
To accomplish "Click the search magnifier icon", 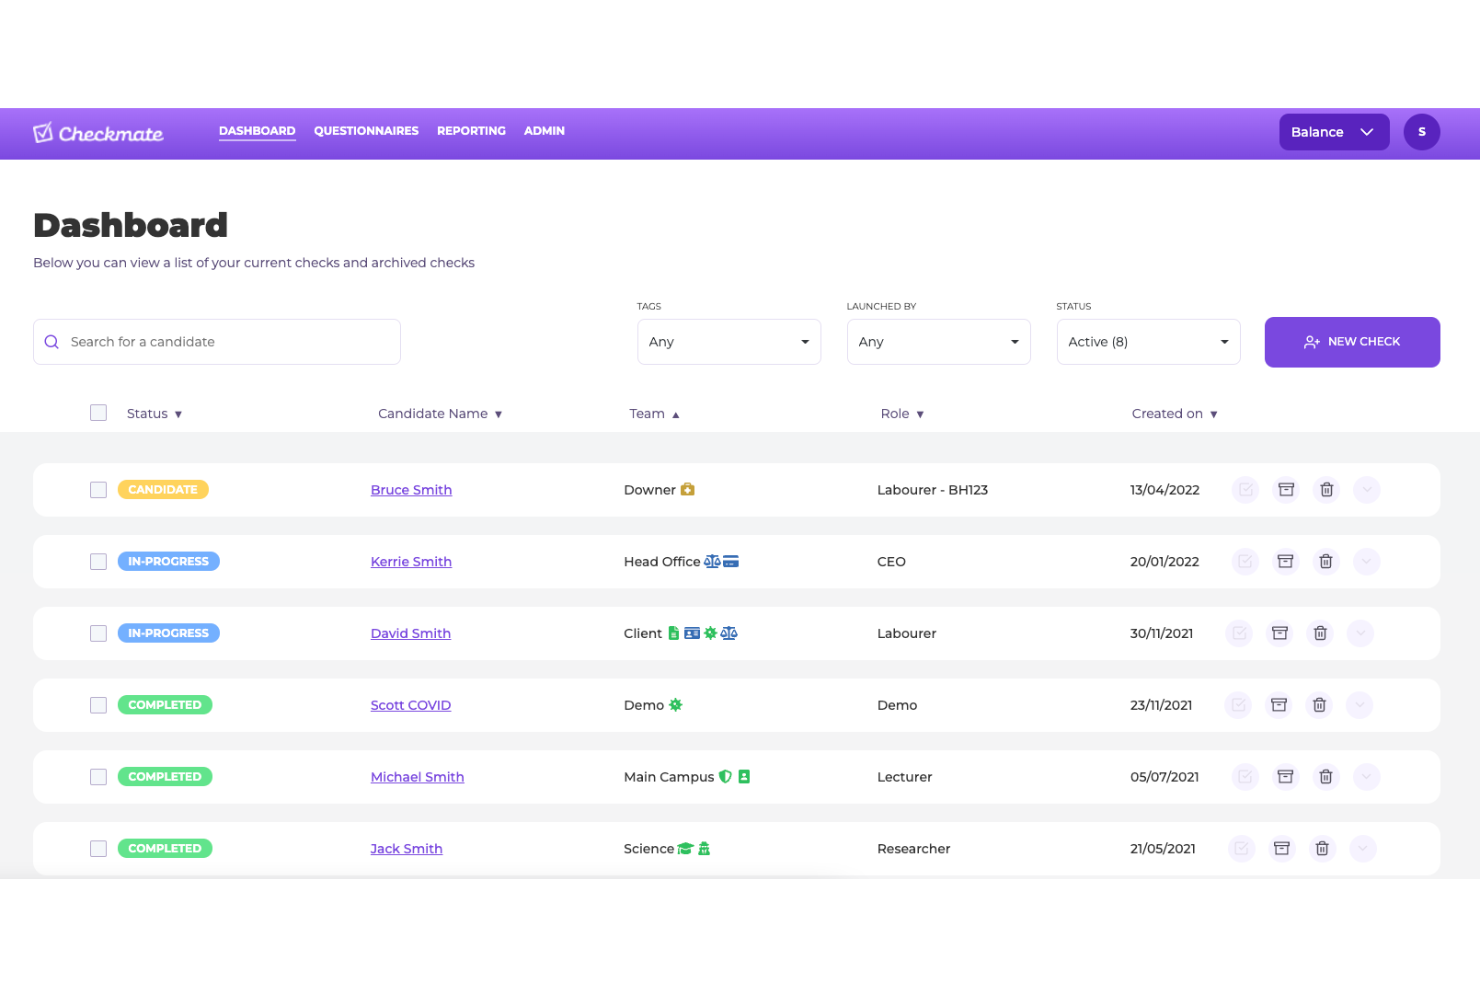I will 52,342.
